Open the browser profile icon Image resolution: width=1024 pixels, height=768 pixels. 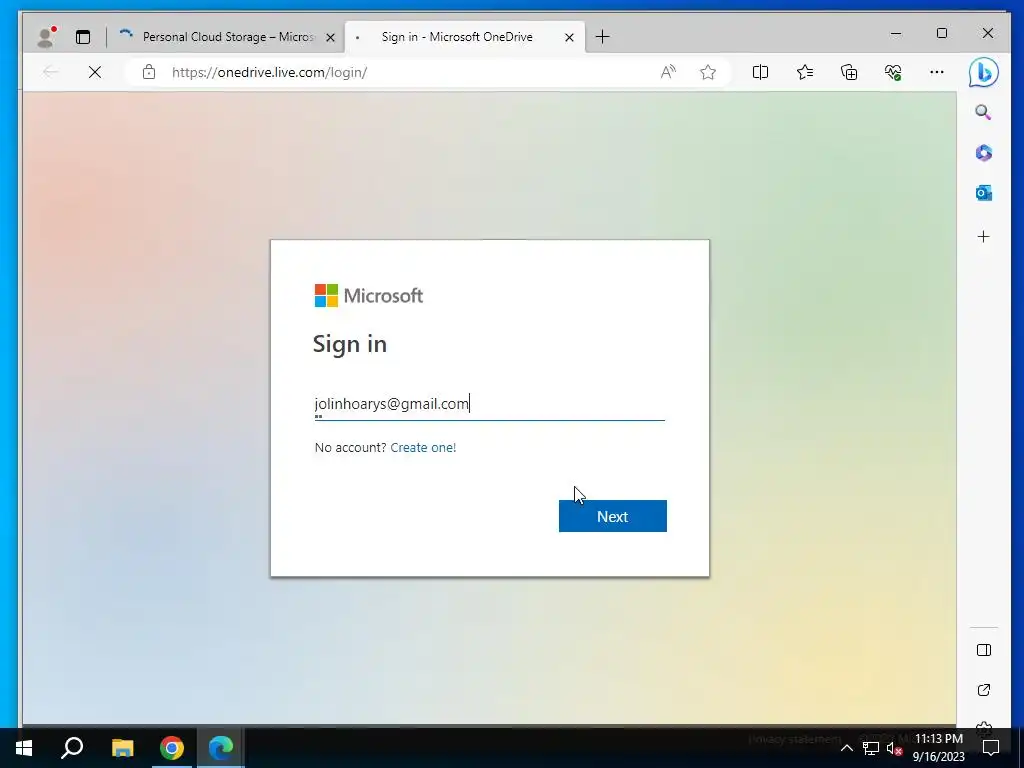[46, 37]
